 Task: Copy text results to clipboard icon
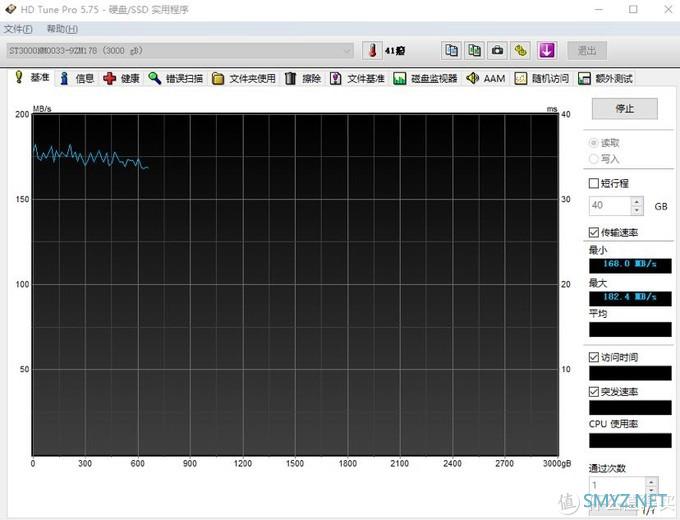pos(451,51)
